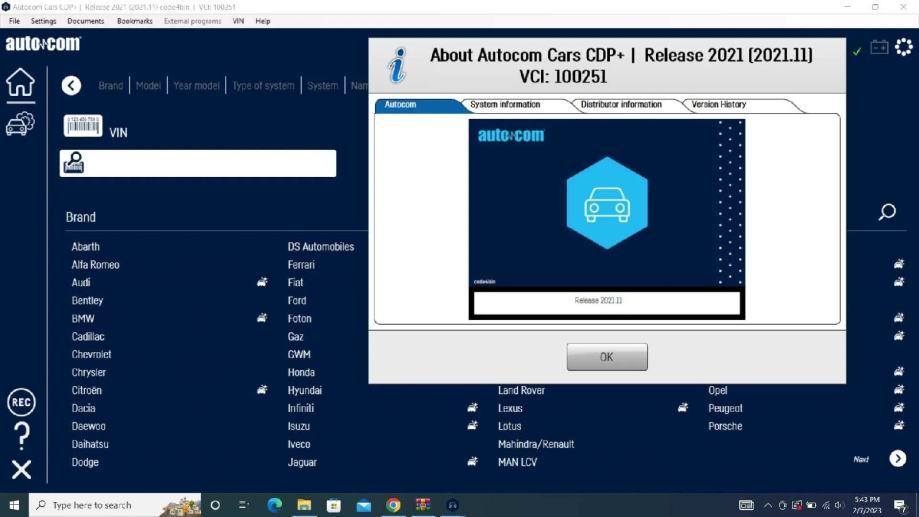Screen dimensions: 919x517
Task: Select brand Hyundai
Action: [x=304, y=390]
